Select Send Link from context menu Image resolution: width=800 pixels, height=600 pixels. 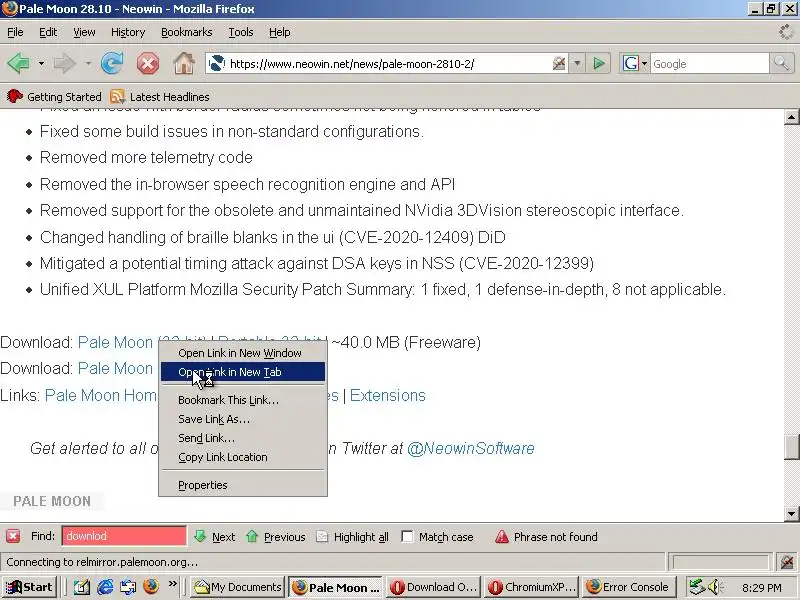pyautogui.click(x=243, y=438)
